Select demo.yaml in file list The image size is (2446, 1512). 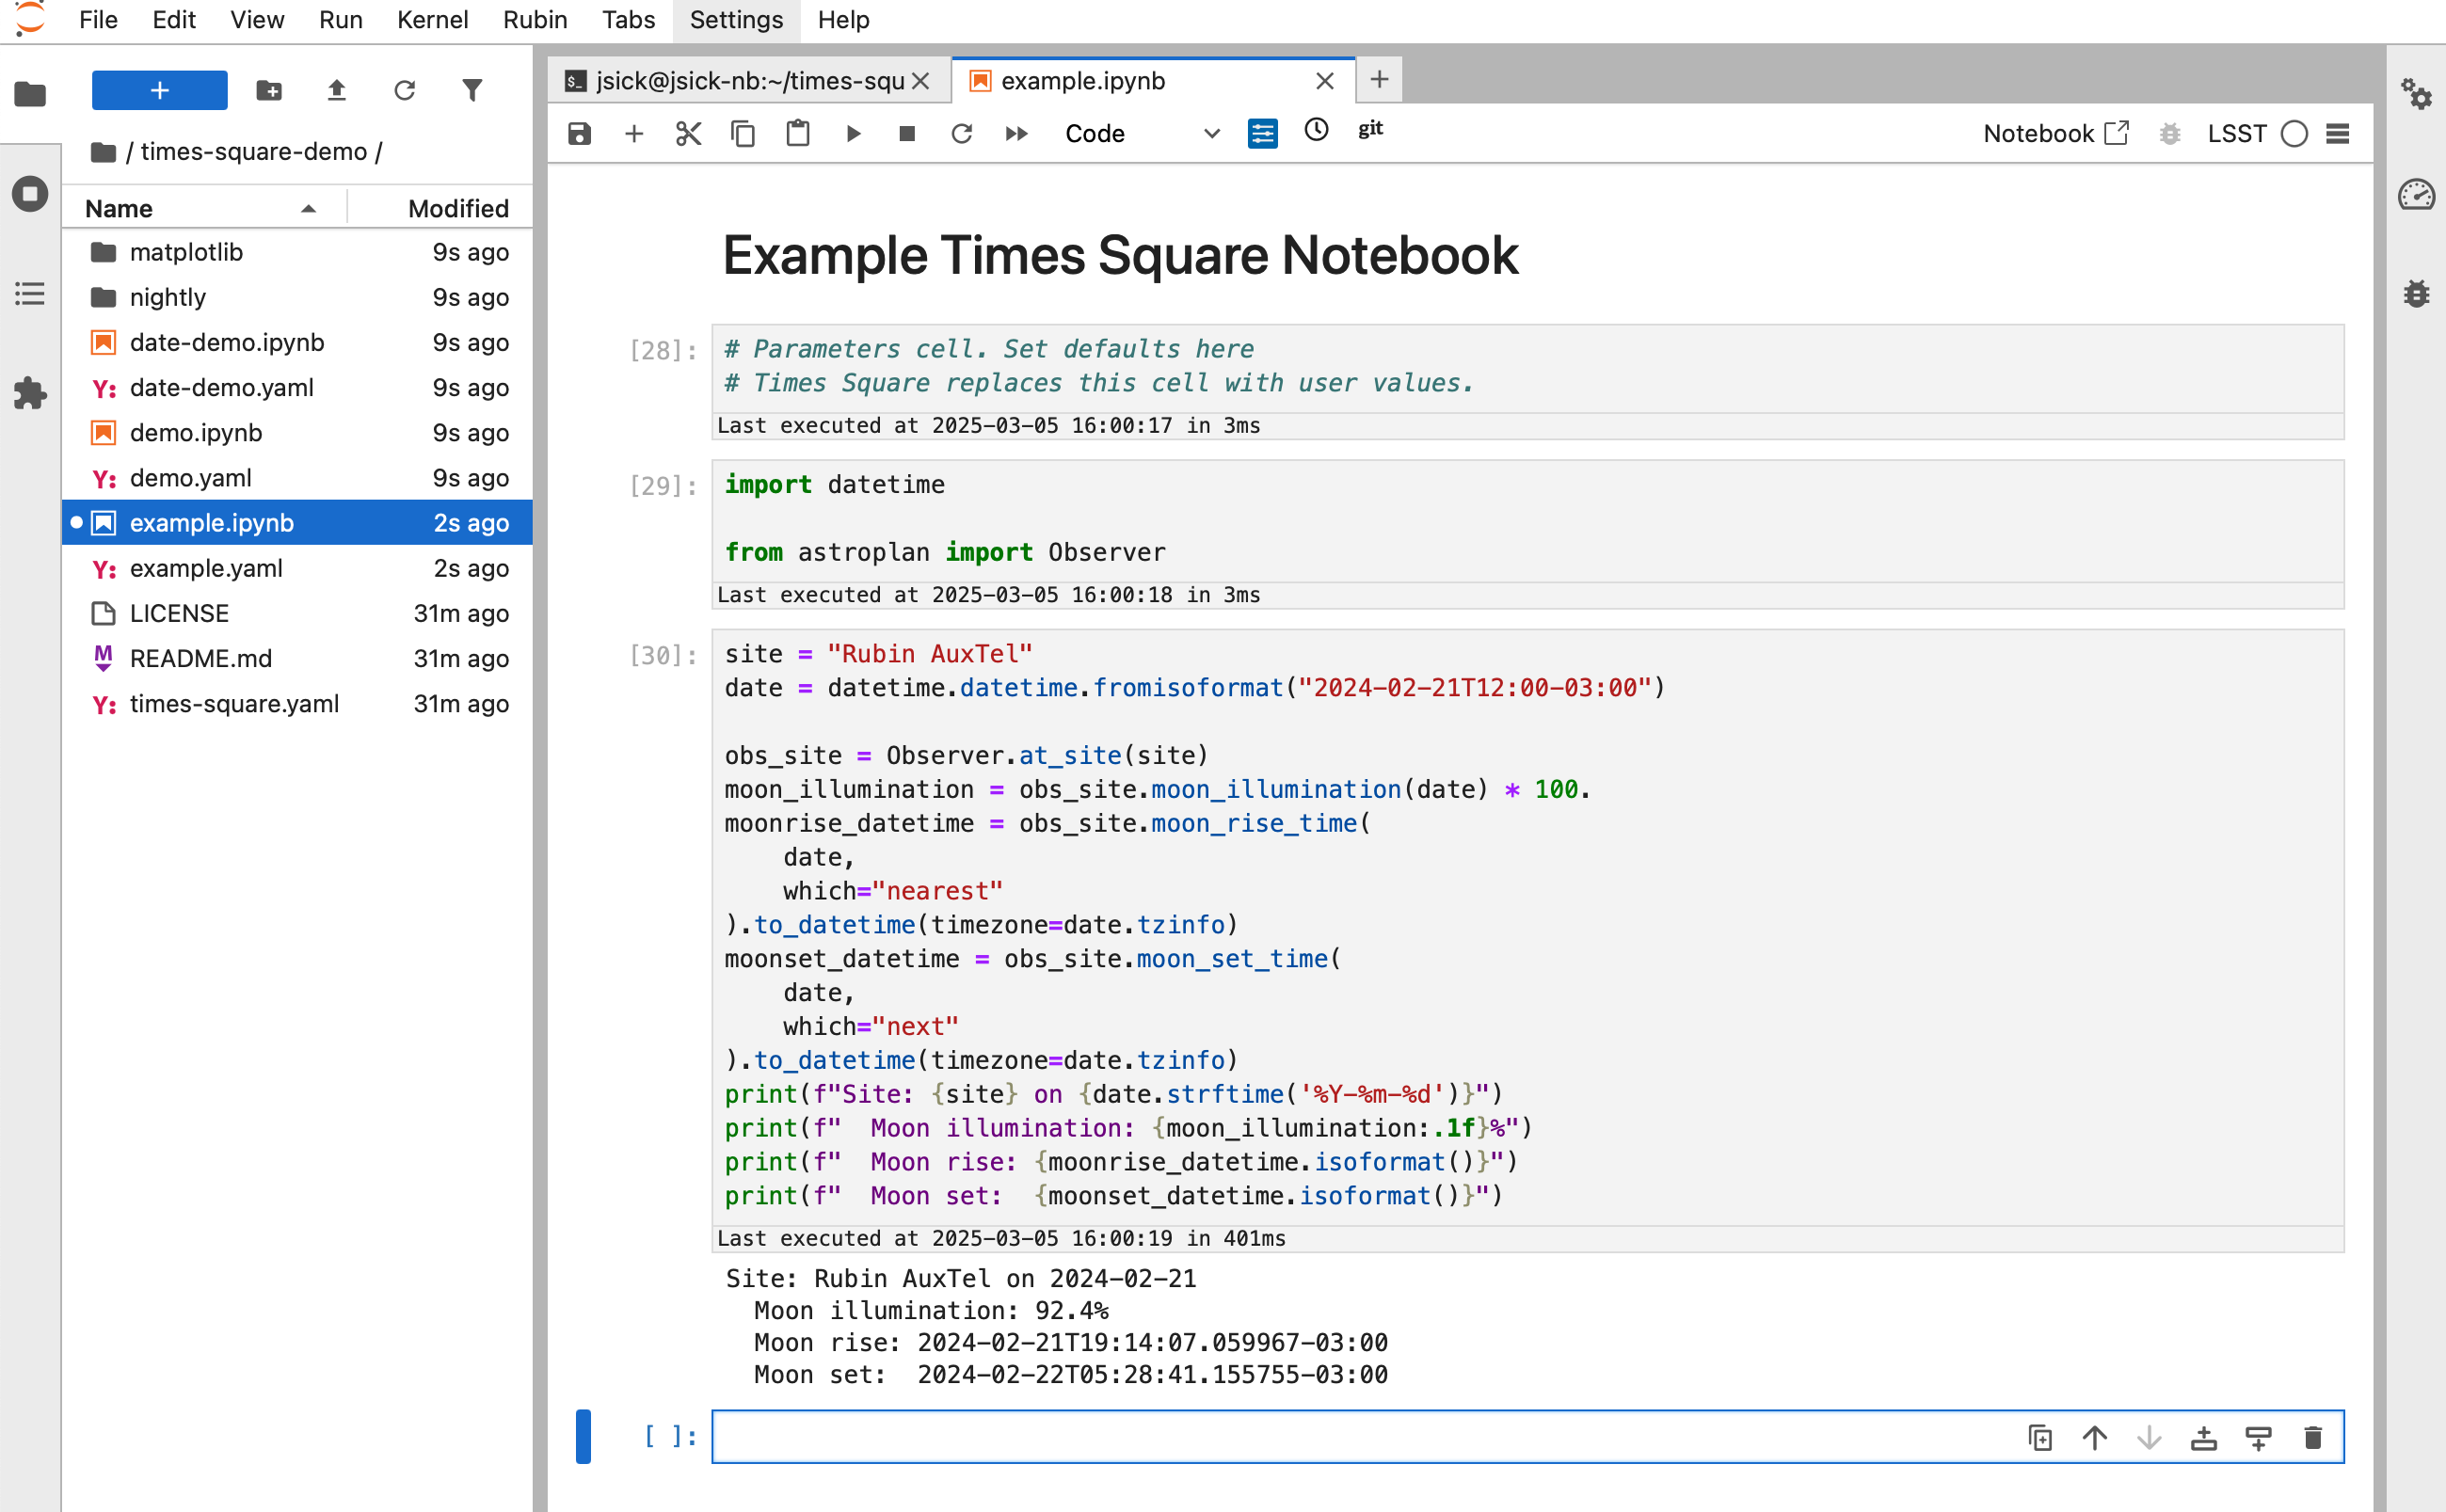click(x=297, y=478)
